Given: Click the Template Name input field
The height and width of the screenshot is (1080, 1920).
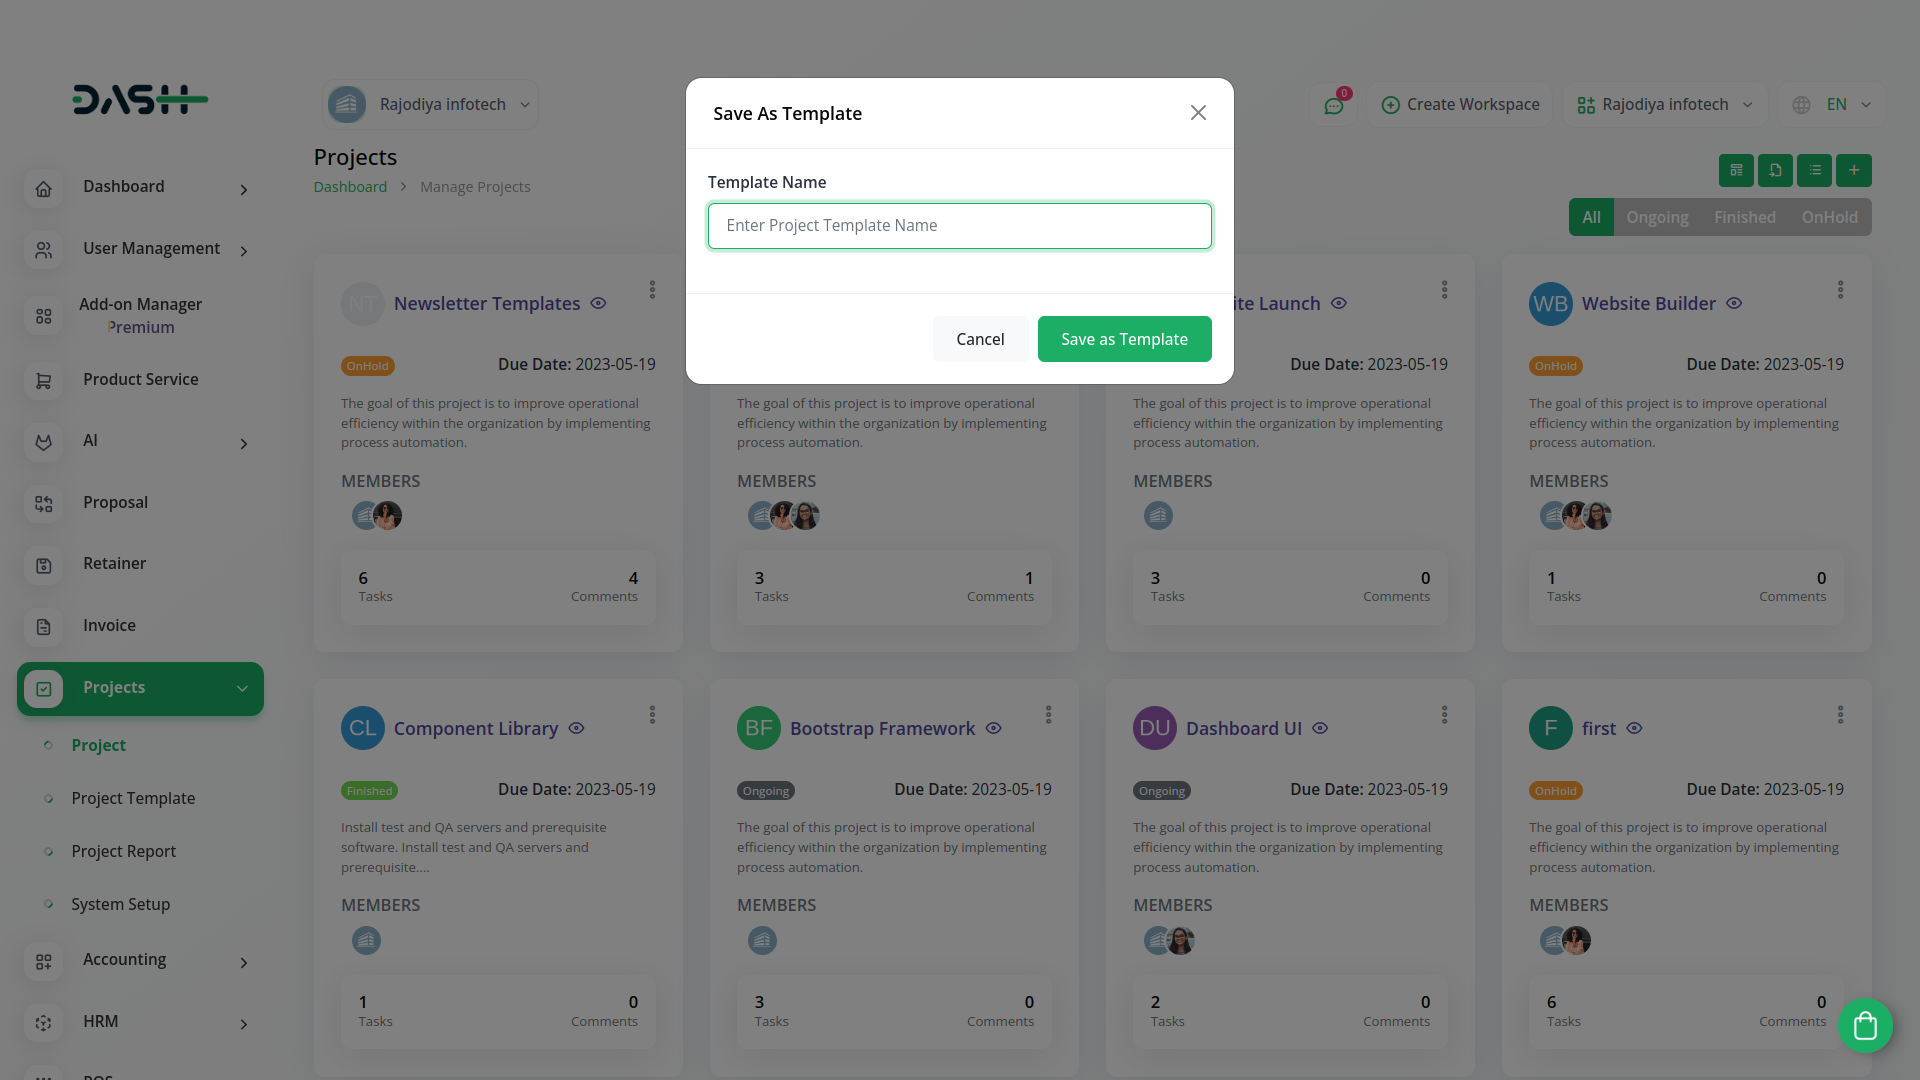Looking at the screenshot, I should pyautogui.click(x=959, y=226).
